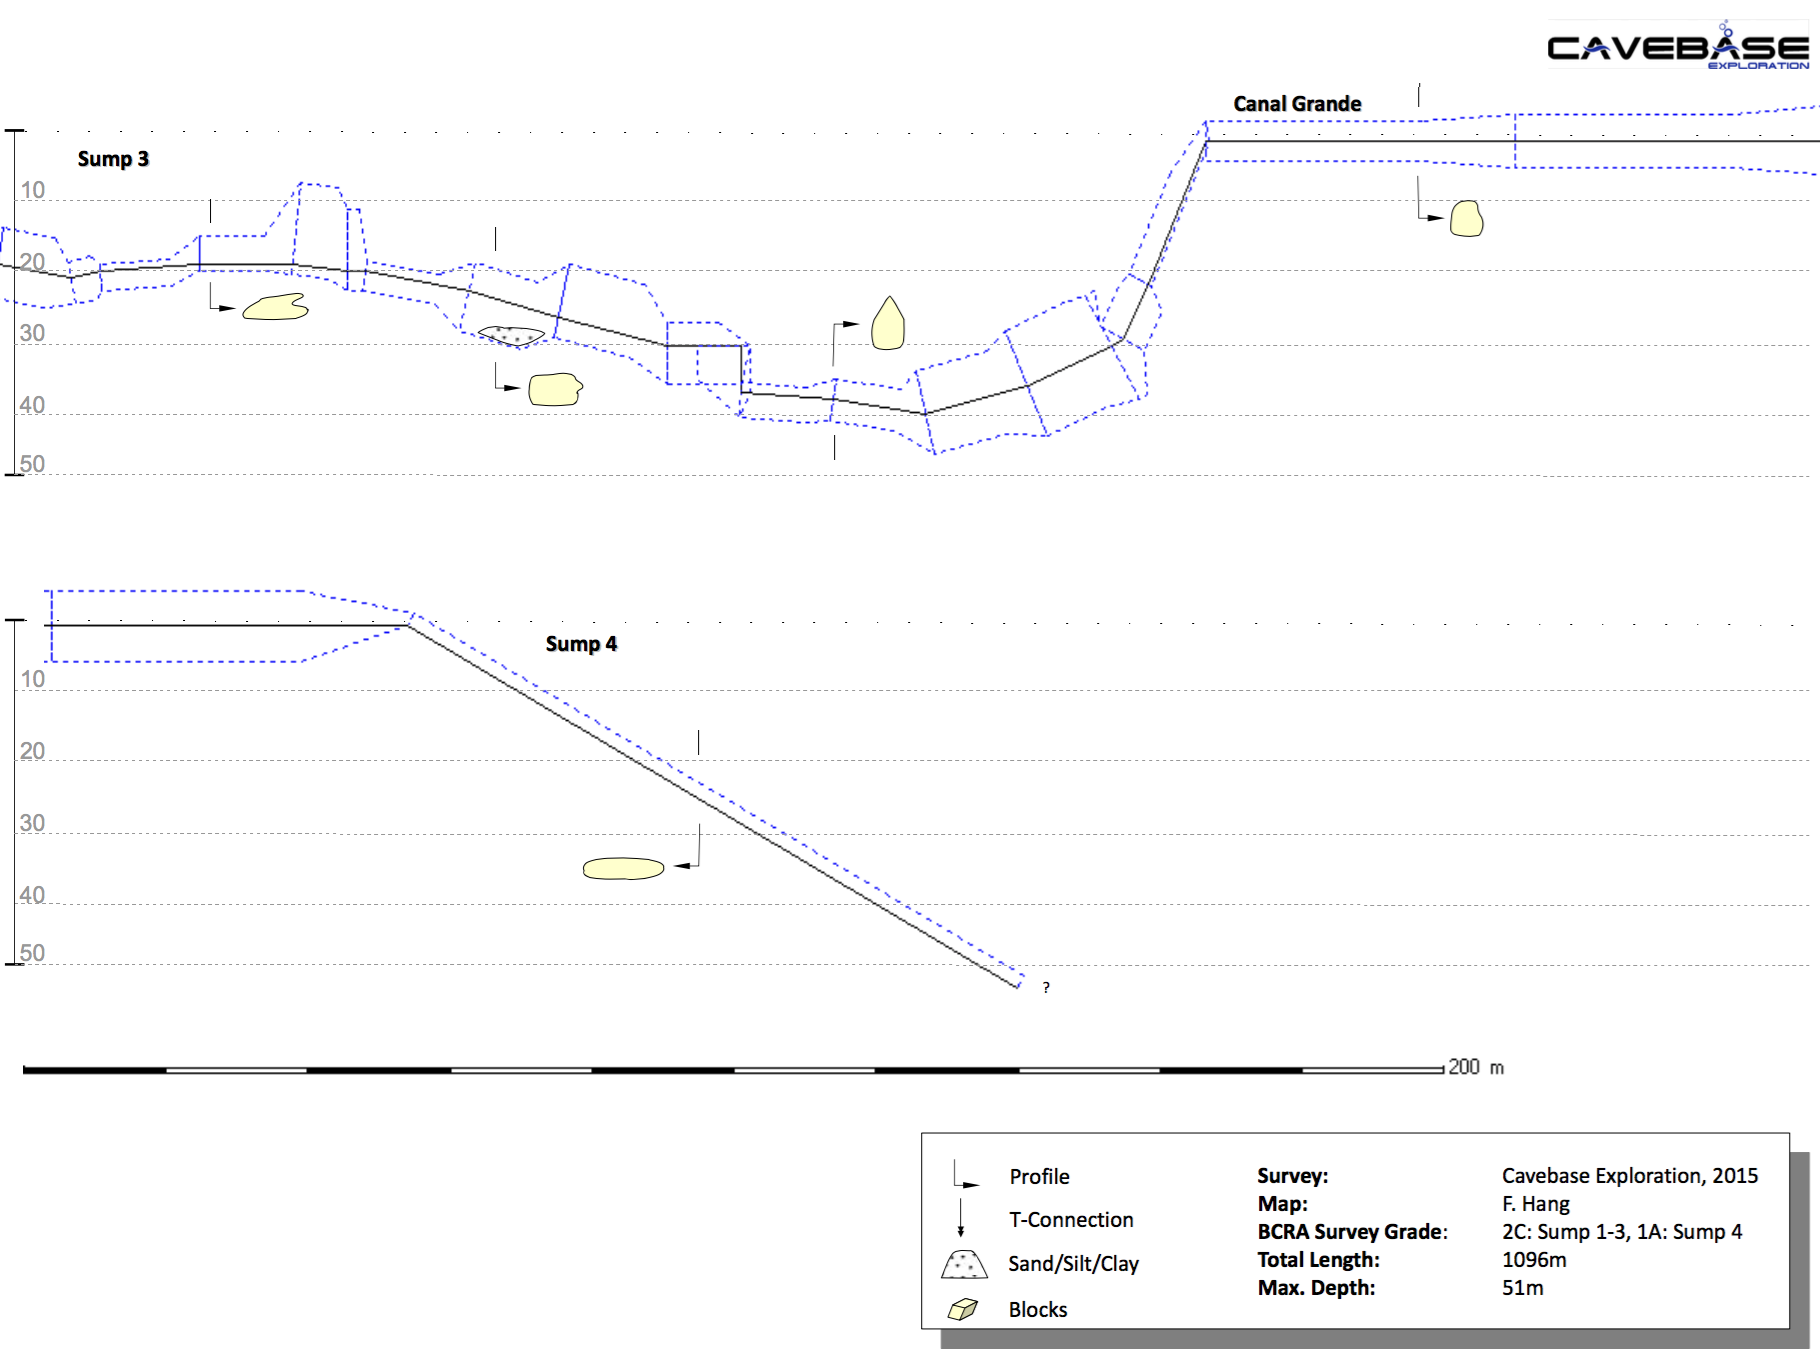Viewport: 1820px width, 1356px height.
Task: Select the yellow profile shape below Canal Grande
Action: click(x=1466, y=218)
